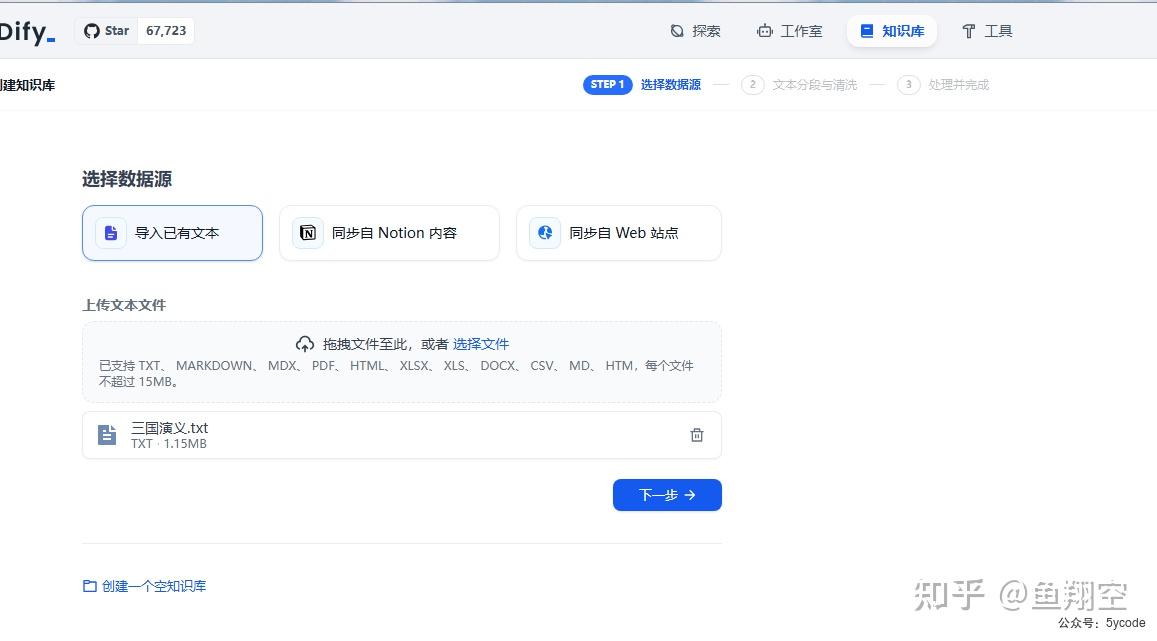
Task: Open the 工具 tab
Action: point(987,31)
